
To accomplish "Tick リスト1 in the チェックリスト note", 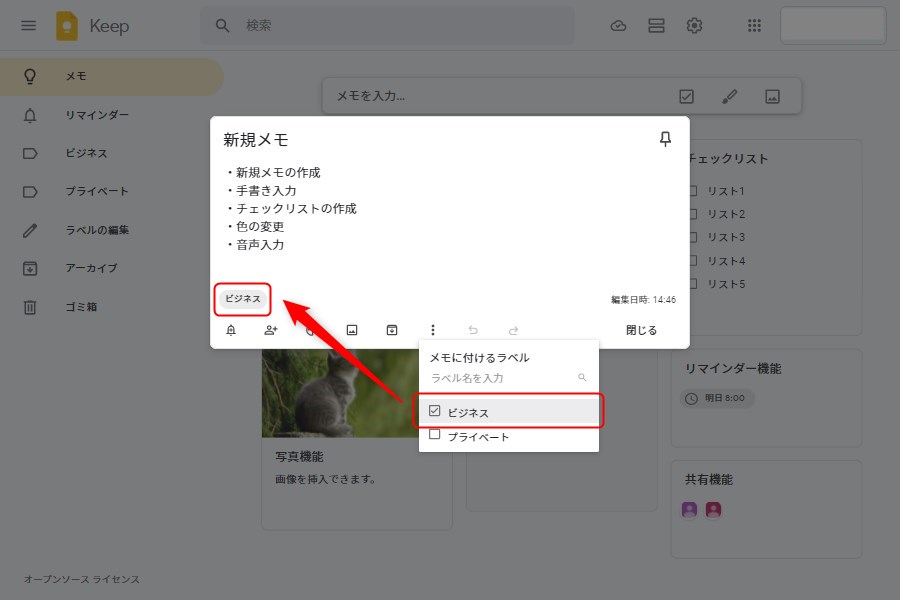I will (x=692, y=191).
